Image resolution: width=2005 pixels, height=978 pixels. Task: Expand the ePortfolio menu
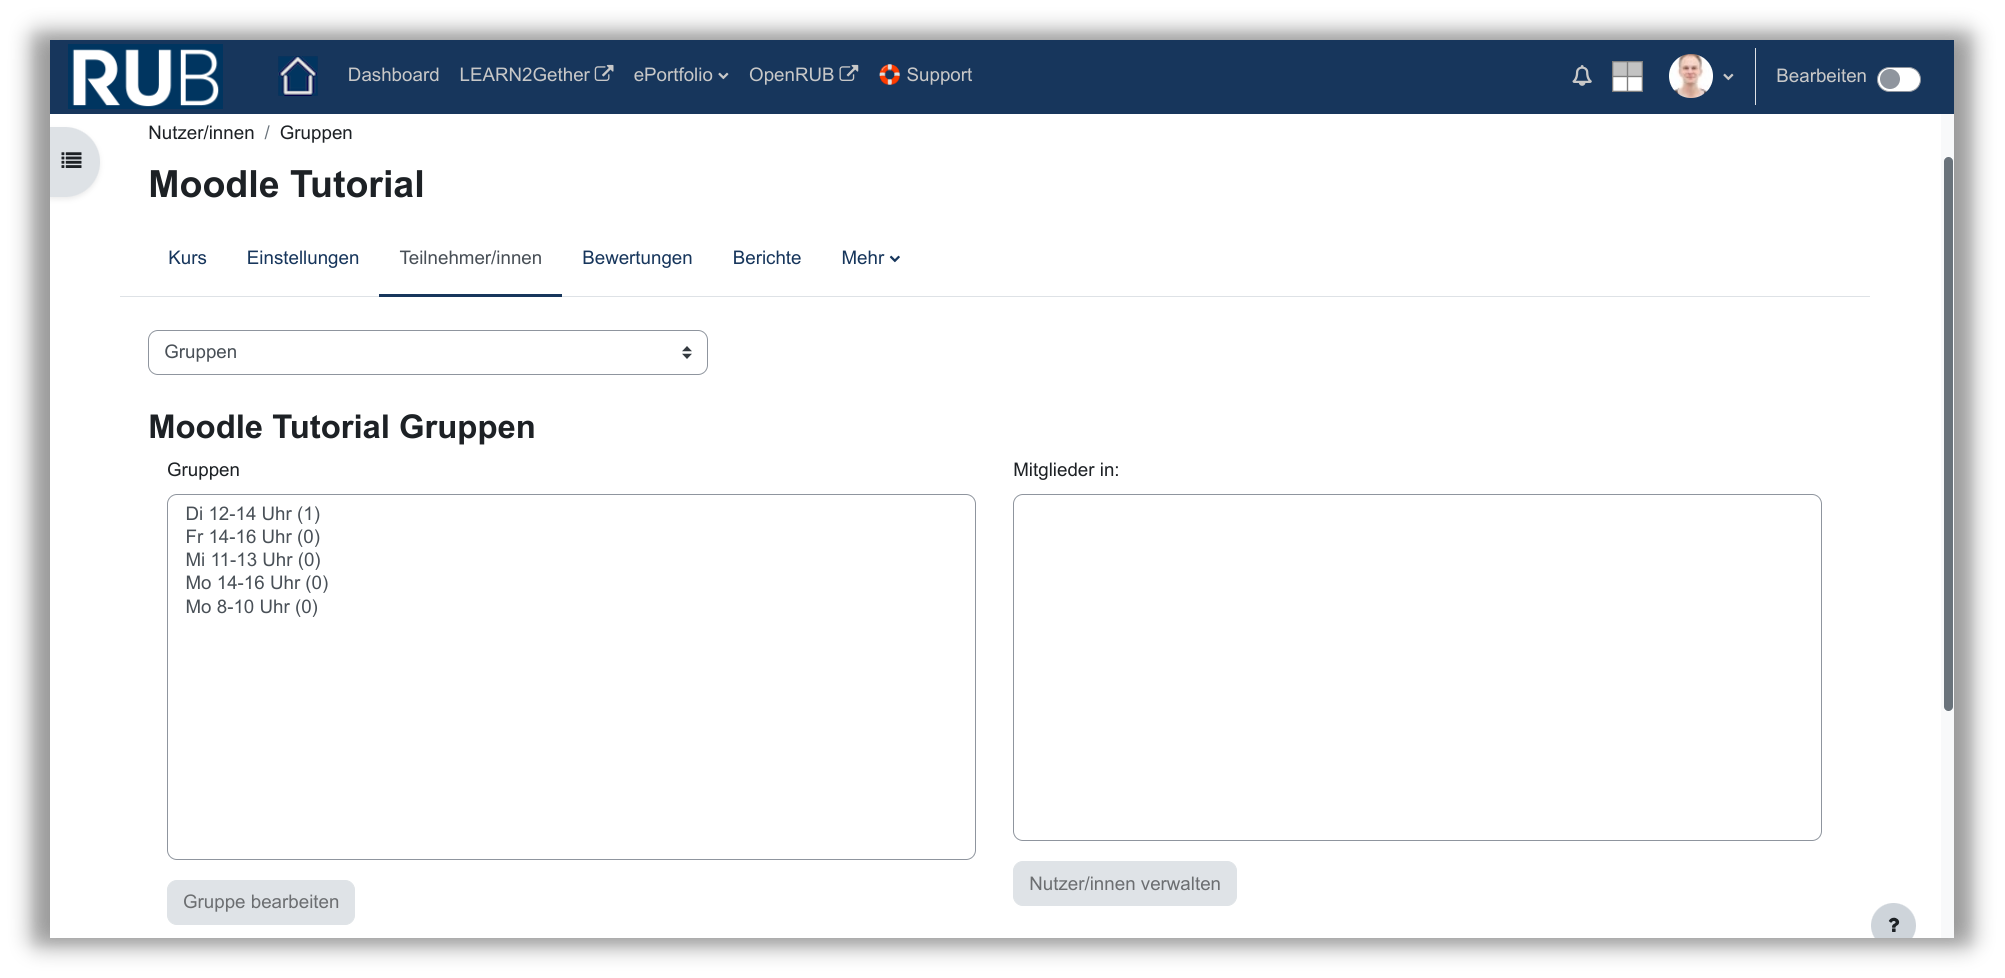(x=680, y=75)
